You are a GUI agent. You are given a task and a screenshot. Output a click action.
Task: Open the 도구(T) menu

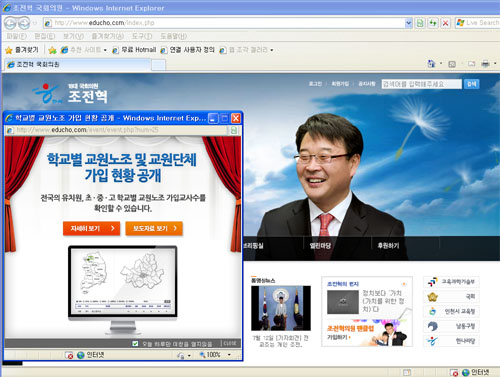(142, 36)
